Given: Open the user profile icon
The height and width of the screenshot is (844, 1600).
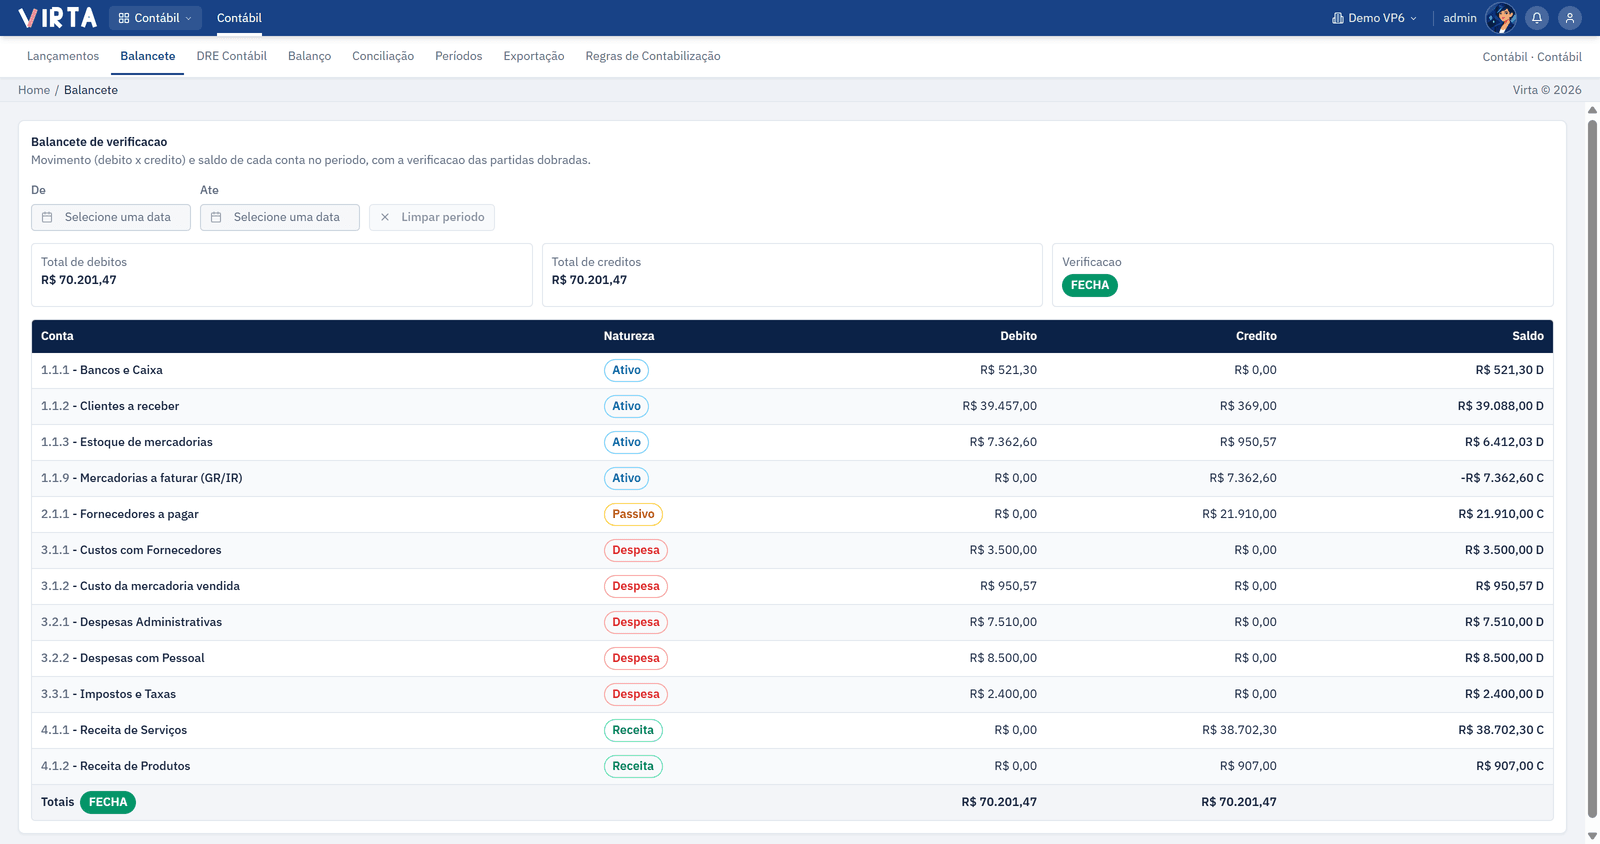Looking at the screenshot, I should (x=1570, y=18).
